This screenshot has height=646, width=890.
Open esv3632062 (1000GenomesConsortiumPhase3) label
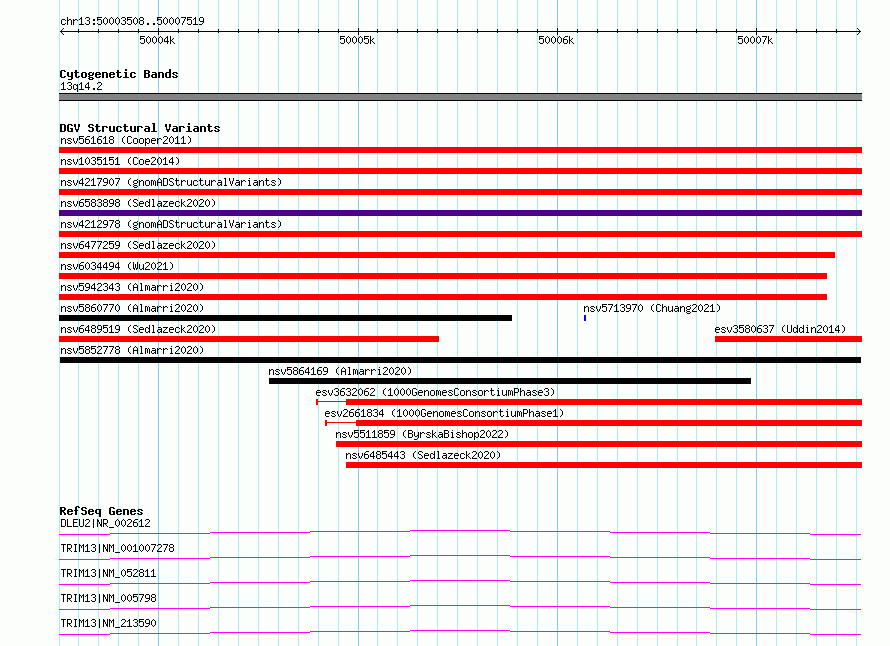coord(435,392)
